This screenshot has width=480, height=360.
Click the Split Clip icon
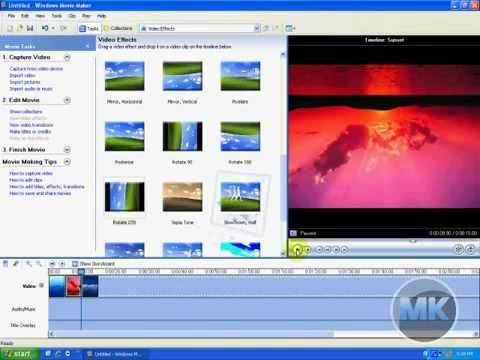click(x=459, y=249)
